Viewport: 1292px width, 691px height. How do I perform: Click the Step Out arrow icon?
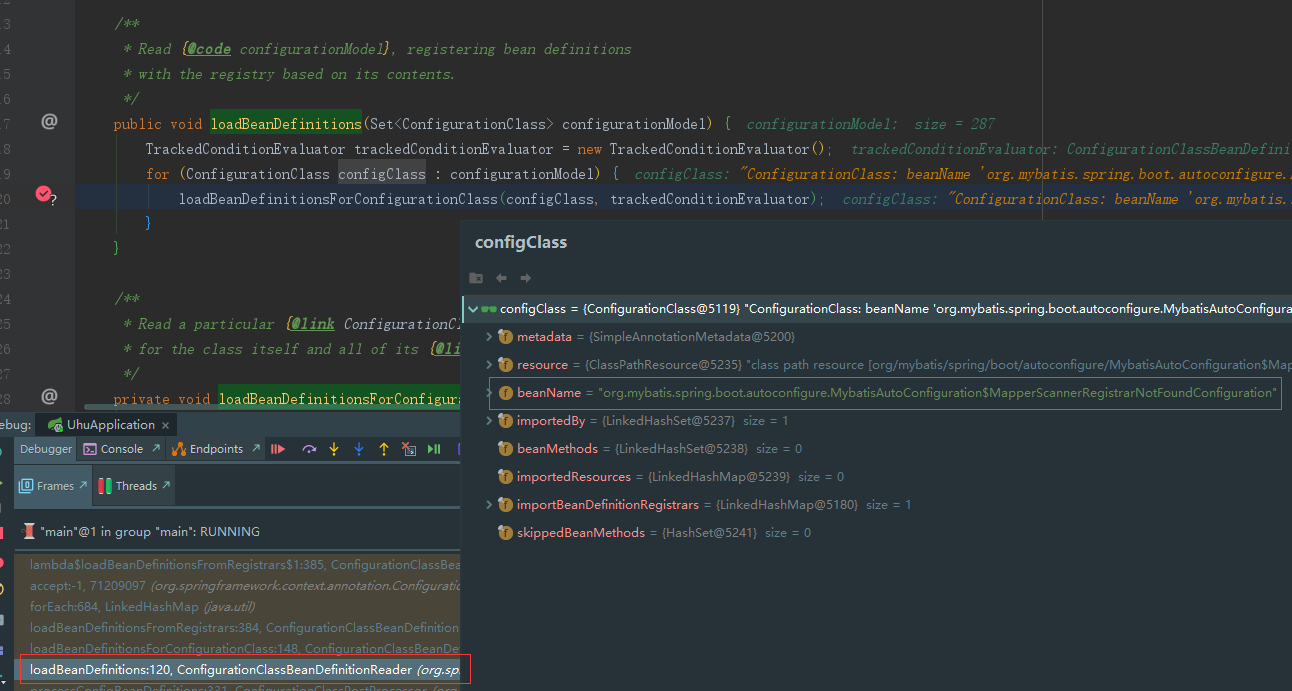[x=383, y=449]
